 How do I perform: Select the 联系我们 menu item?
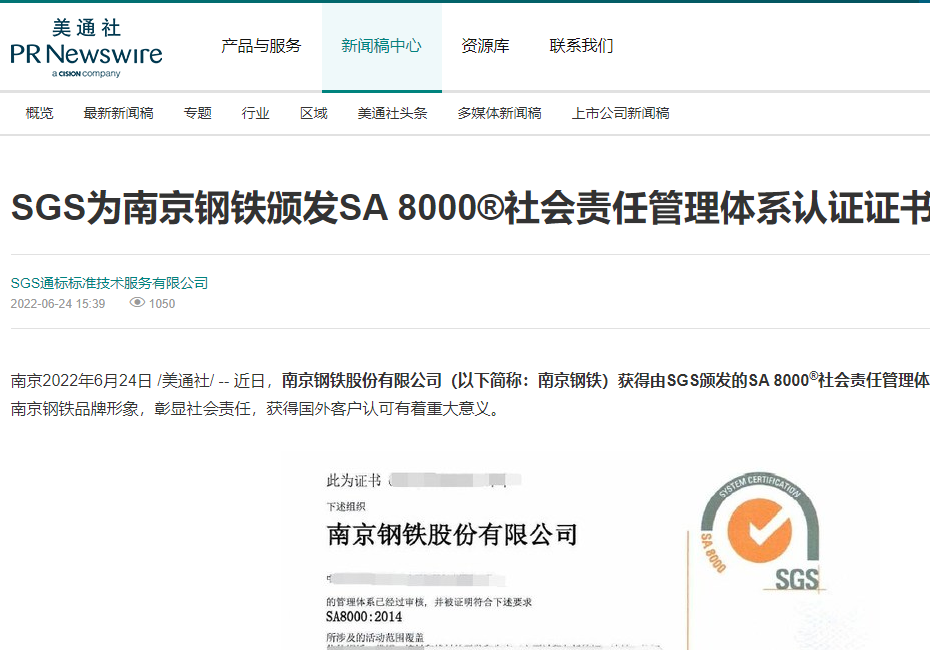tap(580, 45)
